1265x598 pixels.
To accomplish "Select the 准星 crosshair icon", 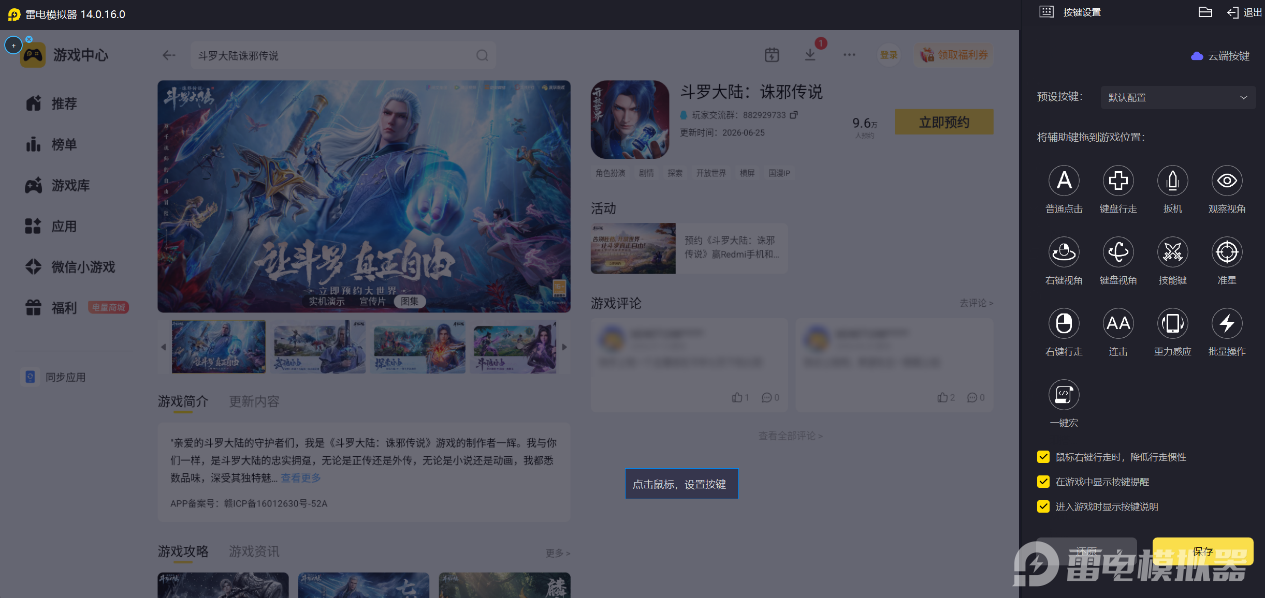I will point(1227,252).
